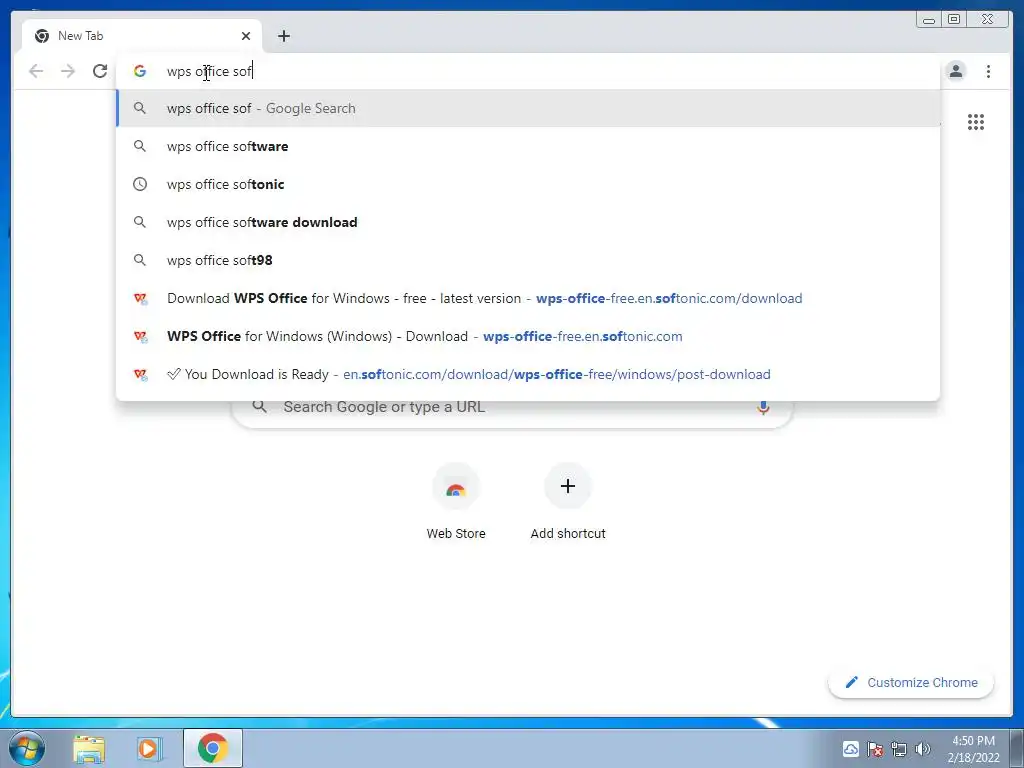The image size is (1024, 768).
Task: Go back using the back arrow
Action: click(36, 71)
